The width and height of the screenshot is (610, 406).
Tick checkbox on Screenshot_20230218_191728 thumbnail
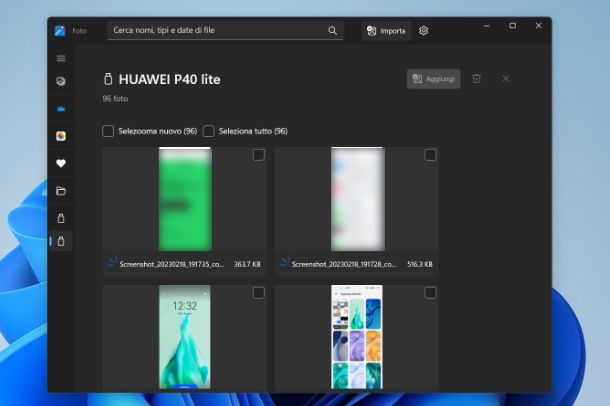[430, 155]
